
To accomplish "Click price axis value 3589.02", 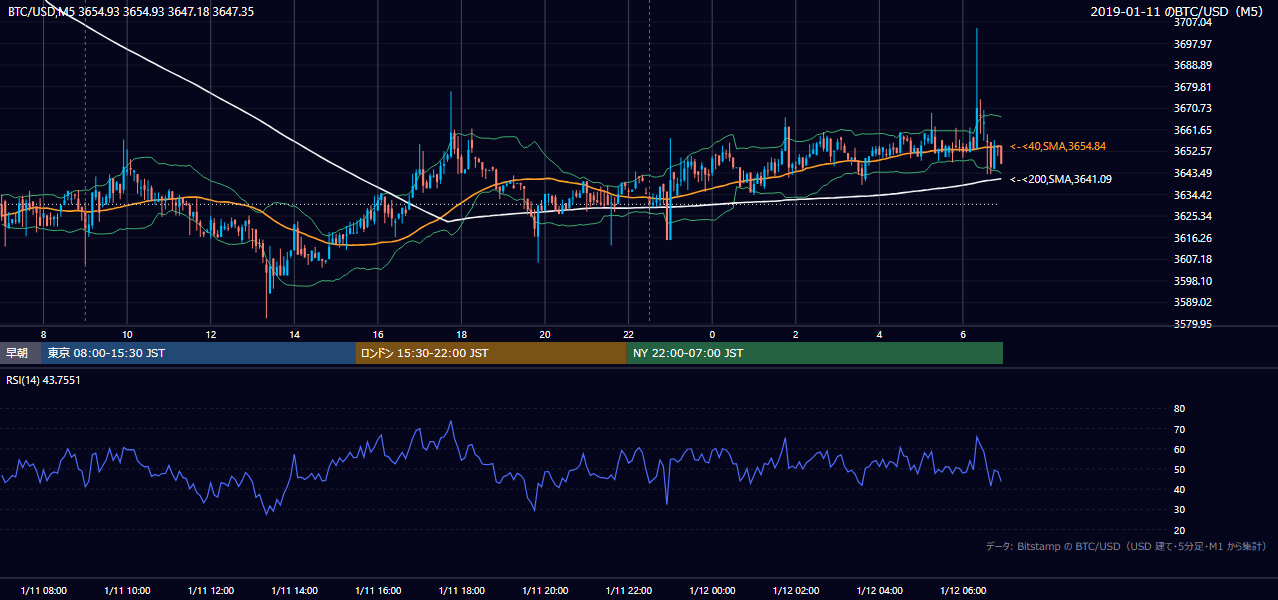I will [1193, 302].
